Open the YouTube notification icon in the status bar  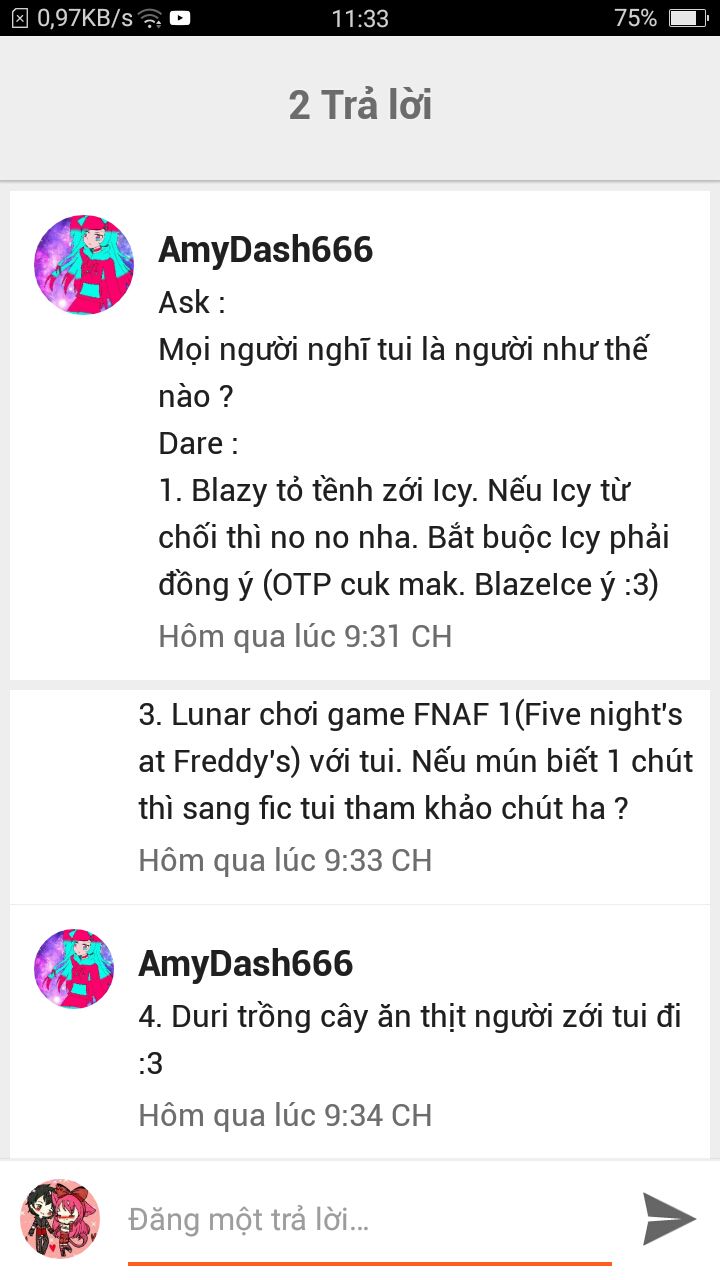click(x=181, y=17)
